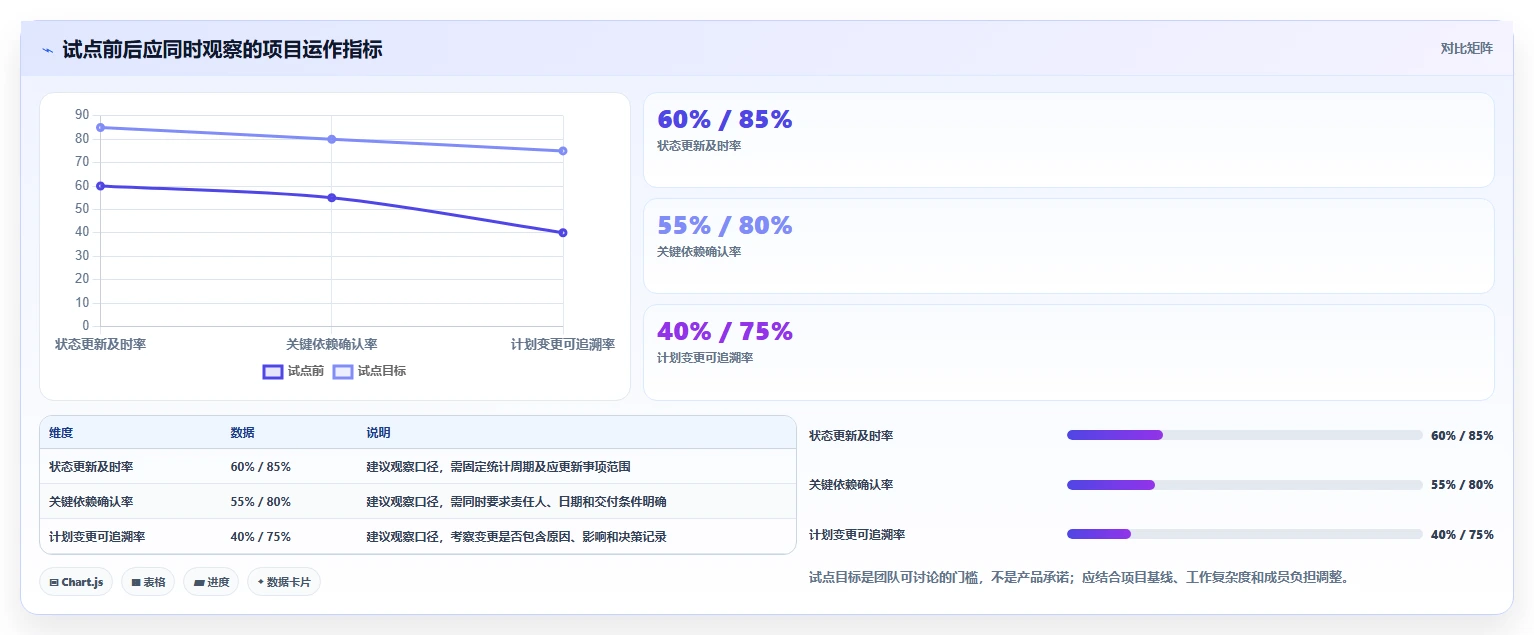Click the 试点目标 legend color box

tap(343, 371)
